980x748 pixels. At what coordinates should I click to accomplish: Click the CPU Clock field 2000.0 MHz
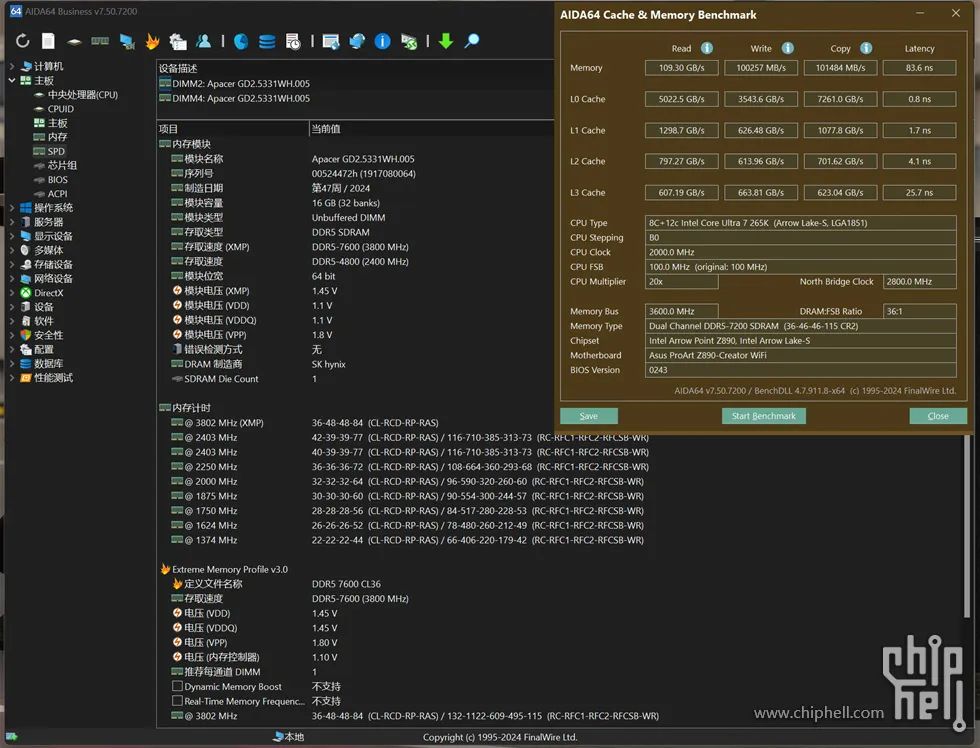tap(800, 252)
